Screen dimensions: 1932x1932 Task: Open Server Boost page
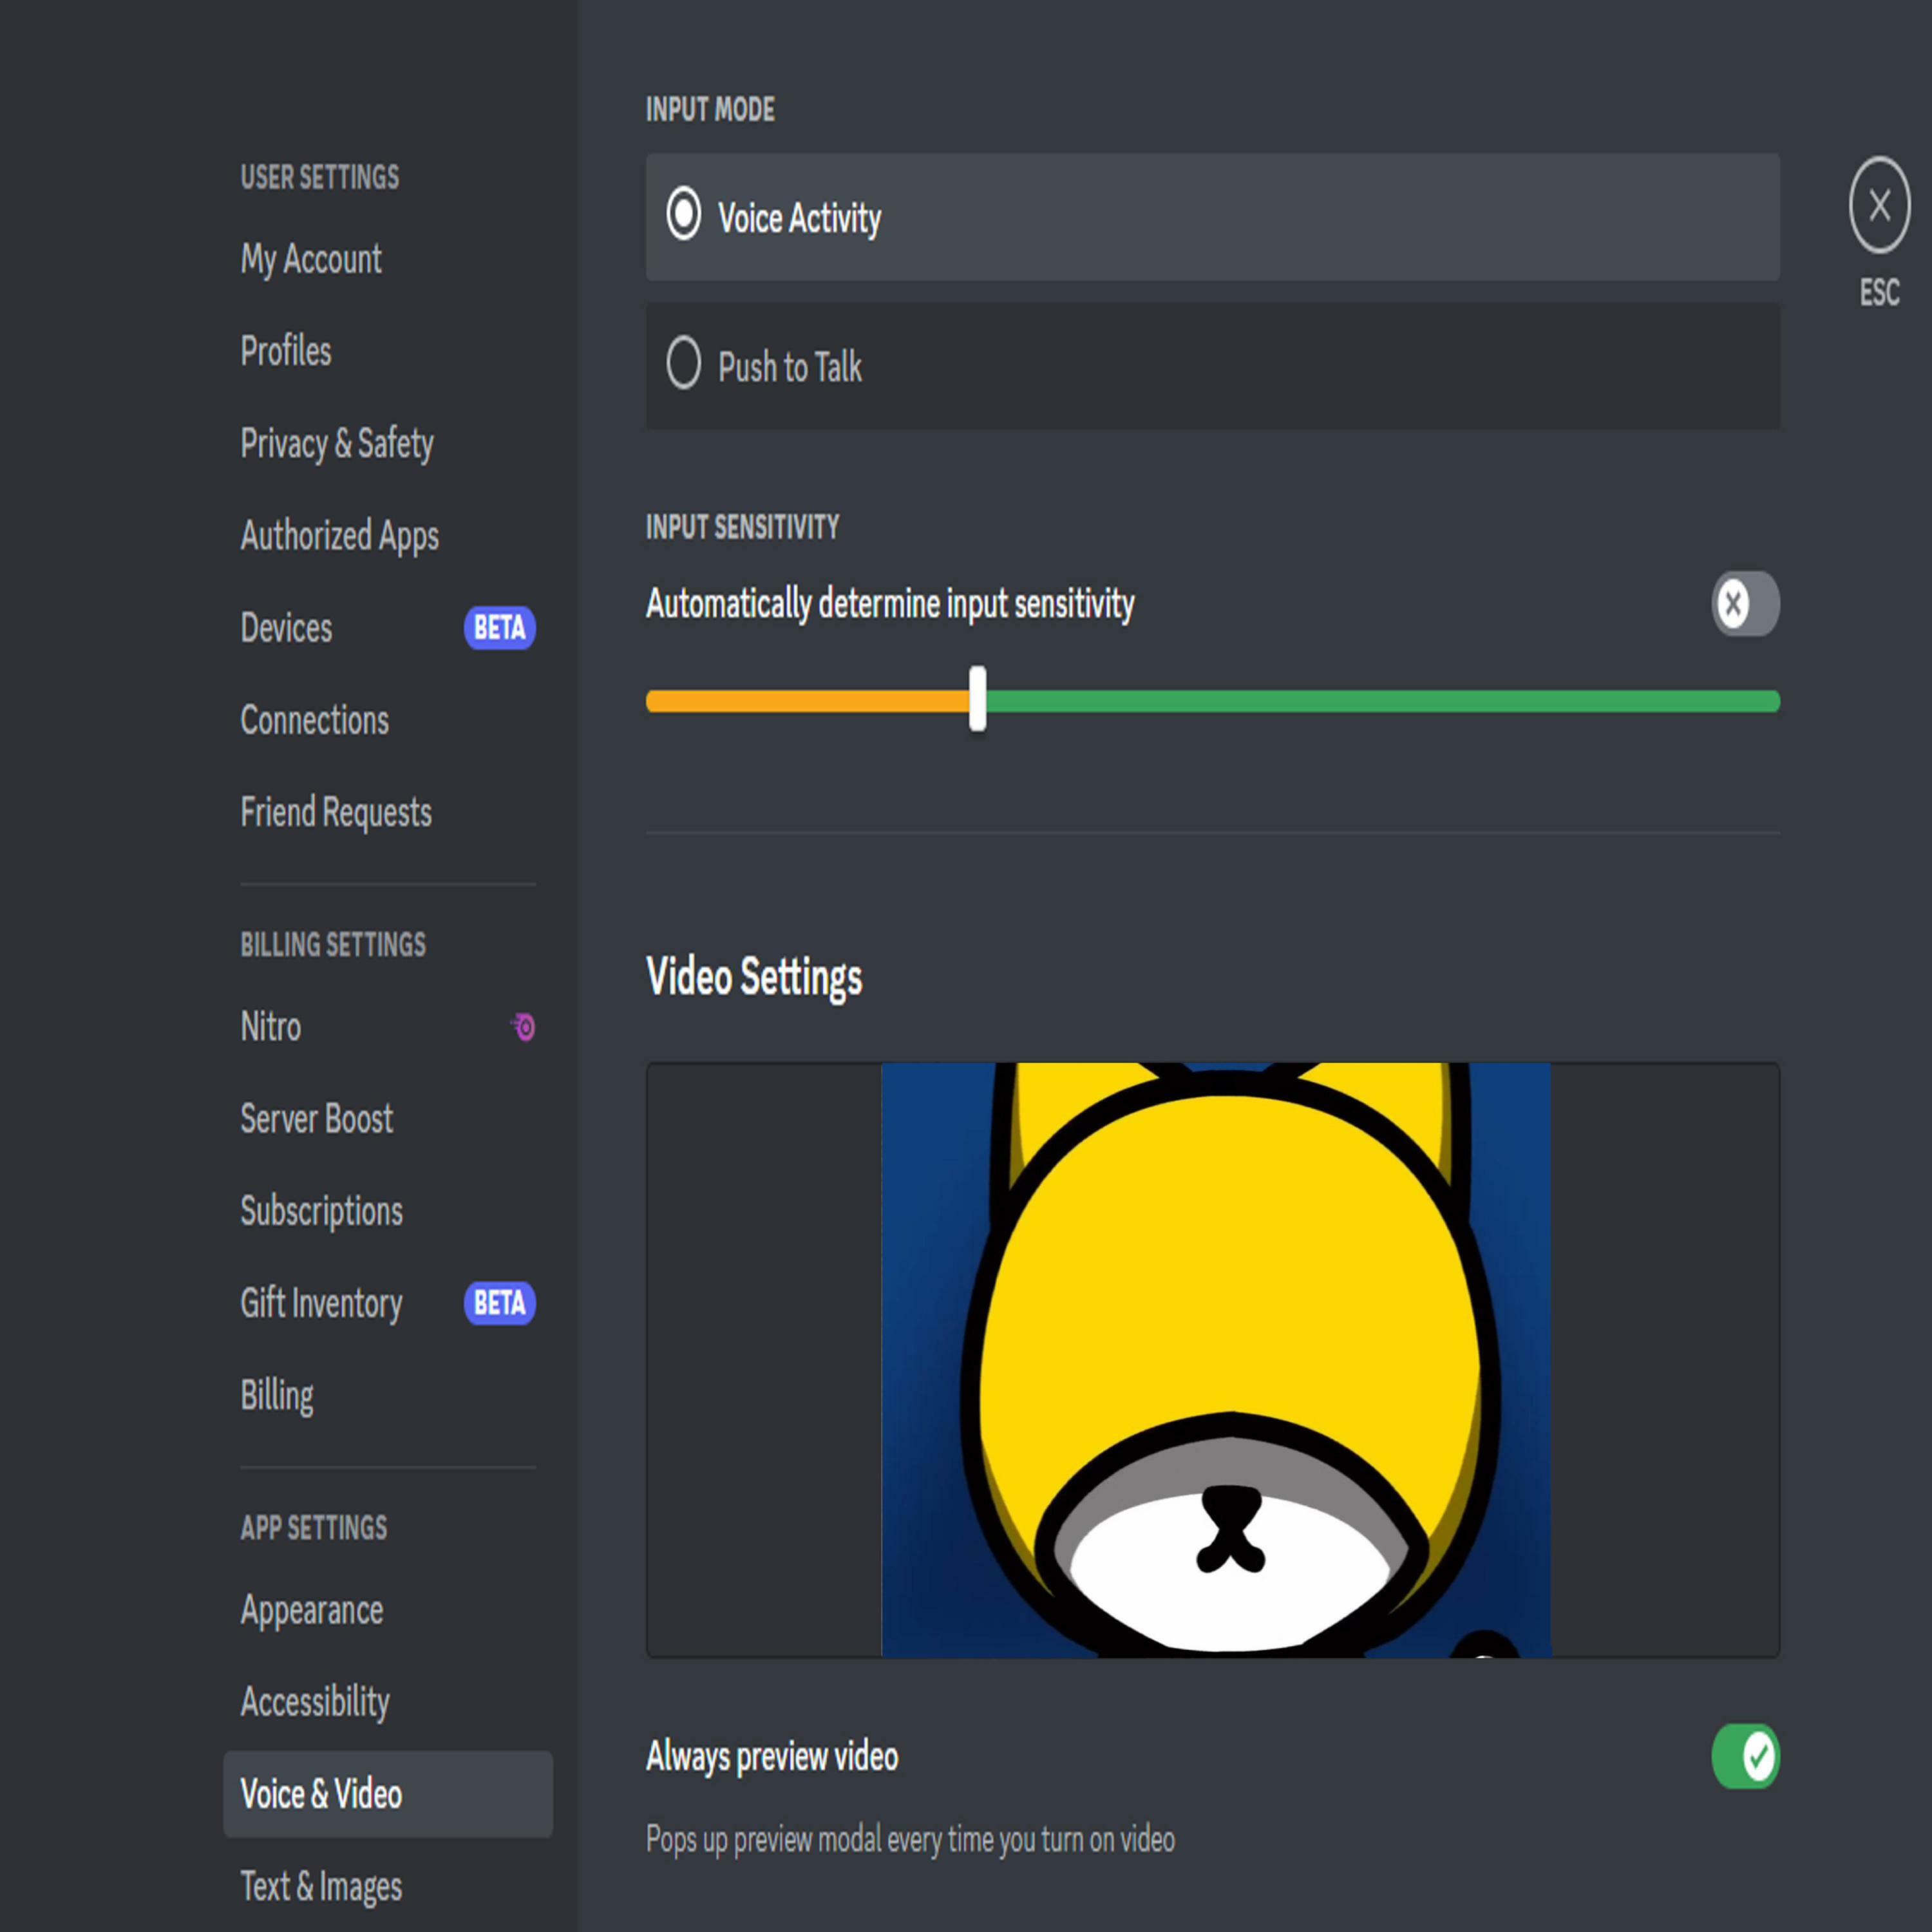[x=316, y=1118]
